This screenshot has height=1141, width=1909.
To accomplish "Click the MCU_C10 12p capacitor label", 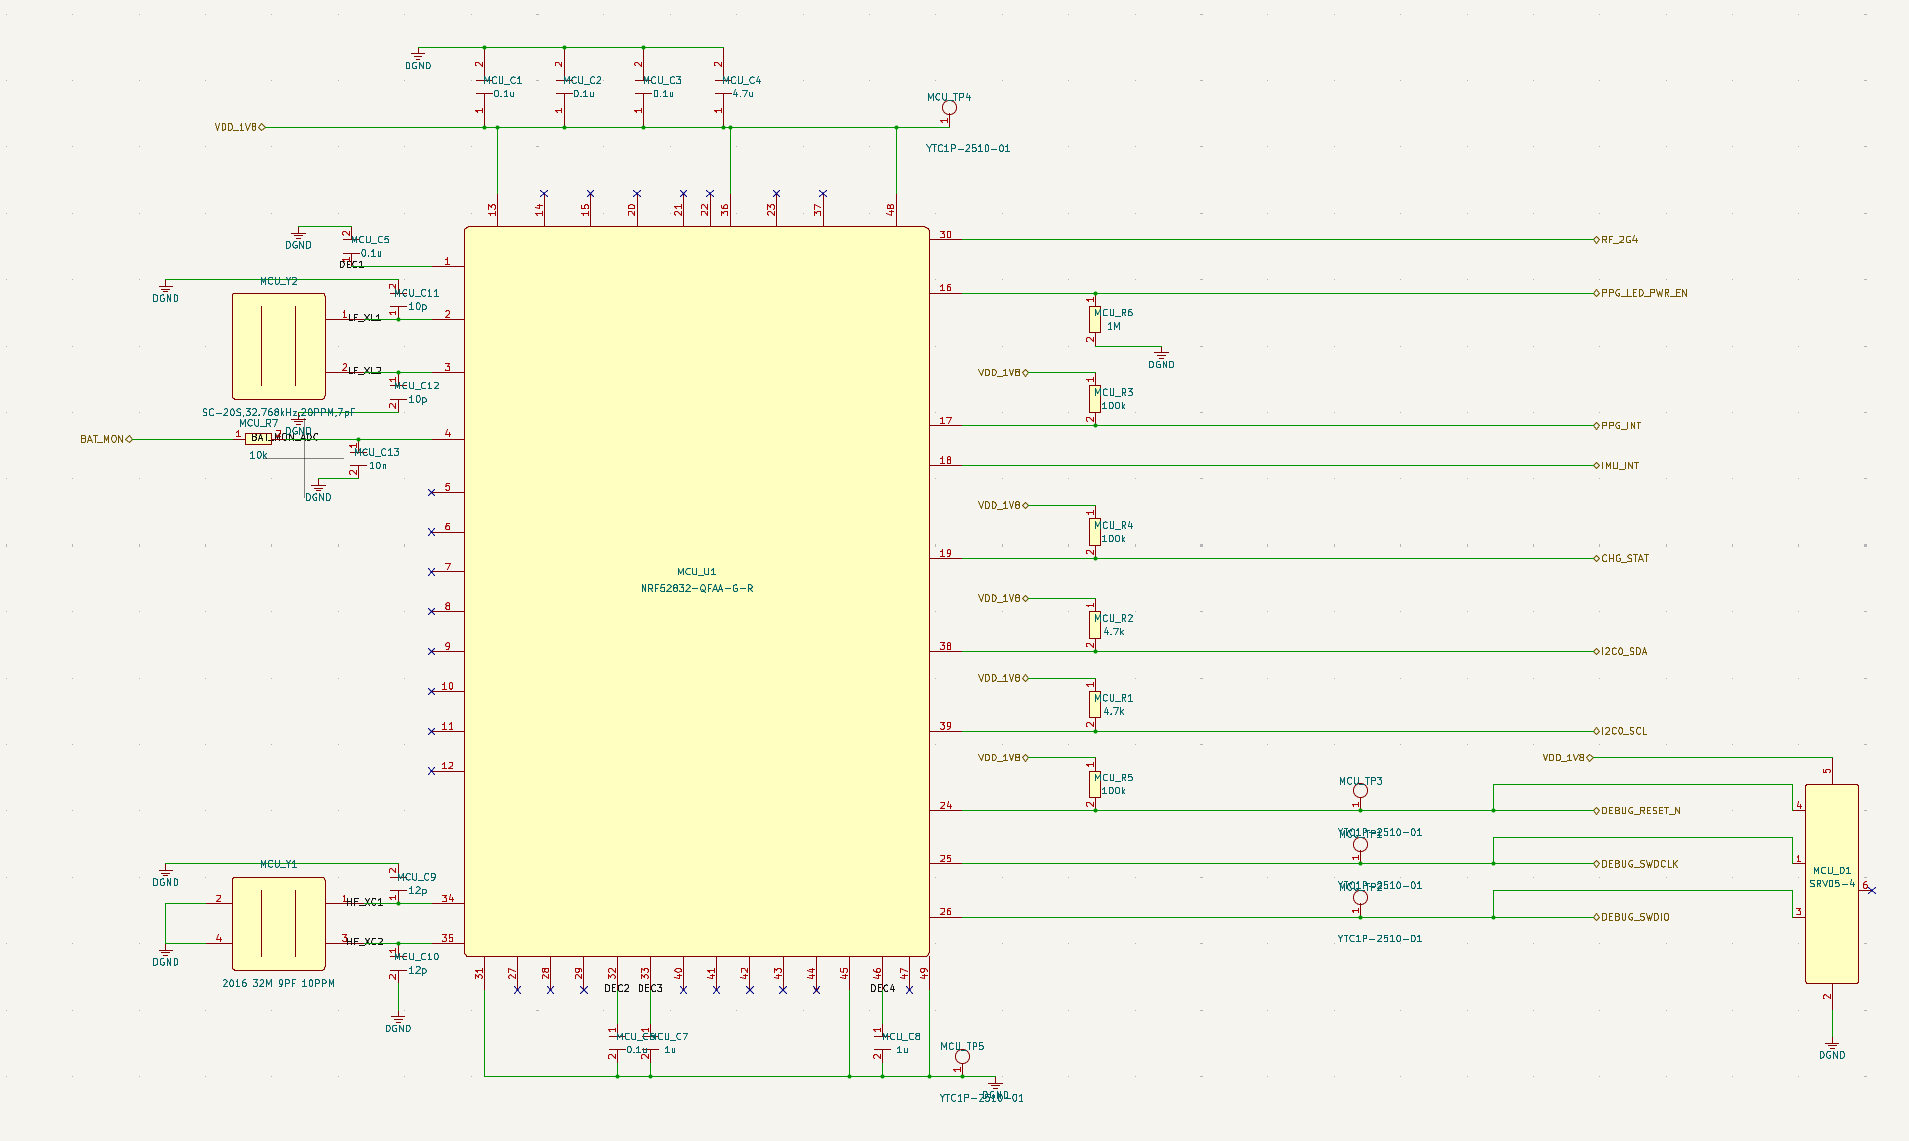I will tap(417, 957).
